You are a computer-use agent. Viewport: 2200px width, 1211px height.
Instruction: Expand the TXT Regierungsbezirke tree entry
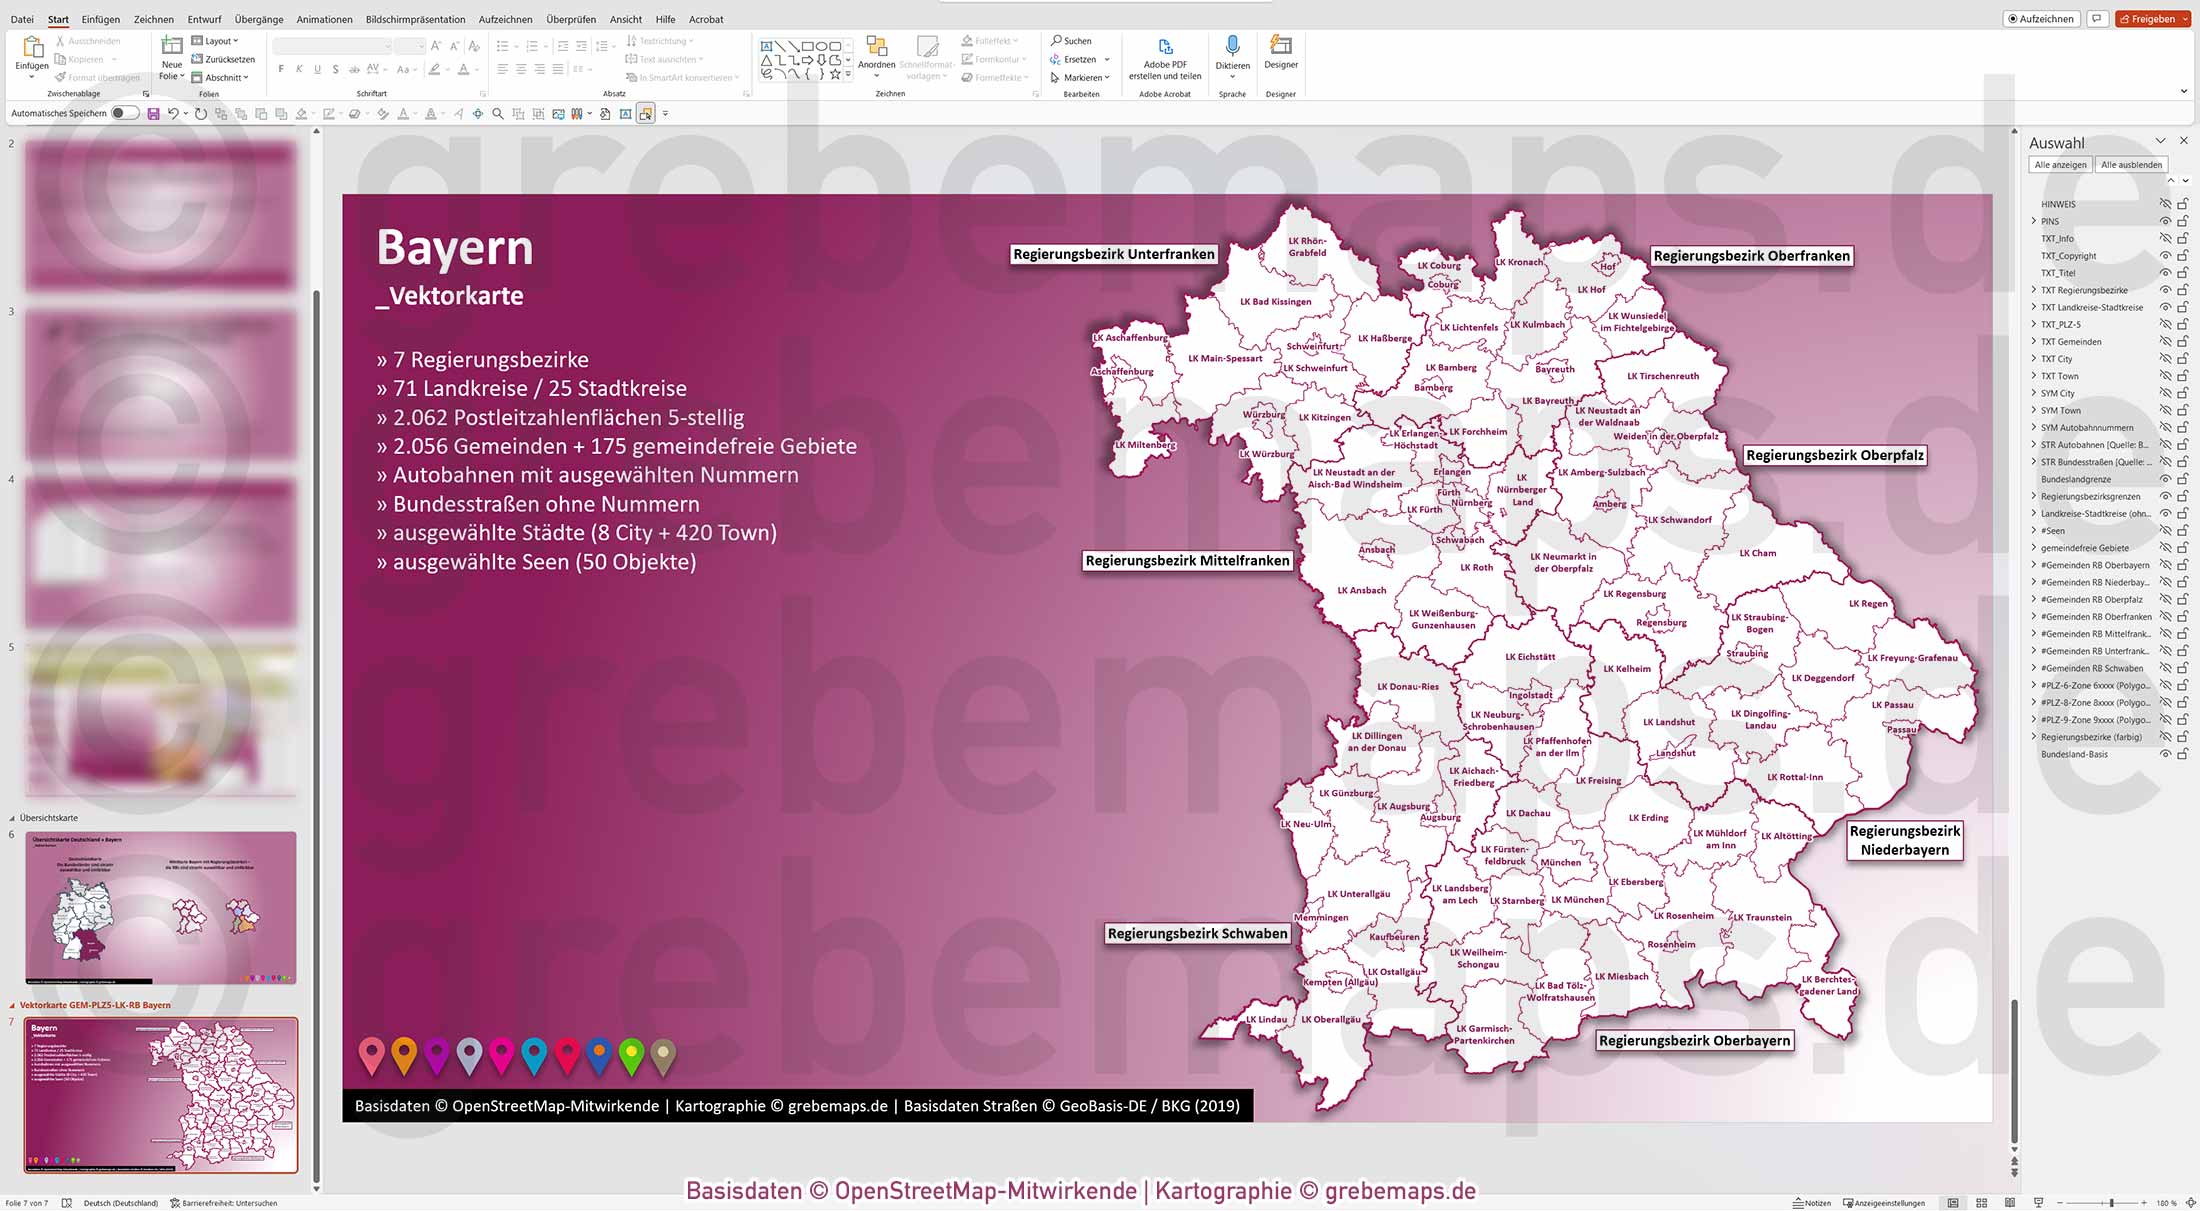(2033, 290)
